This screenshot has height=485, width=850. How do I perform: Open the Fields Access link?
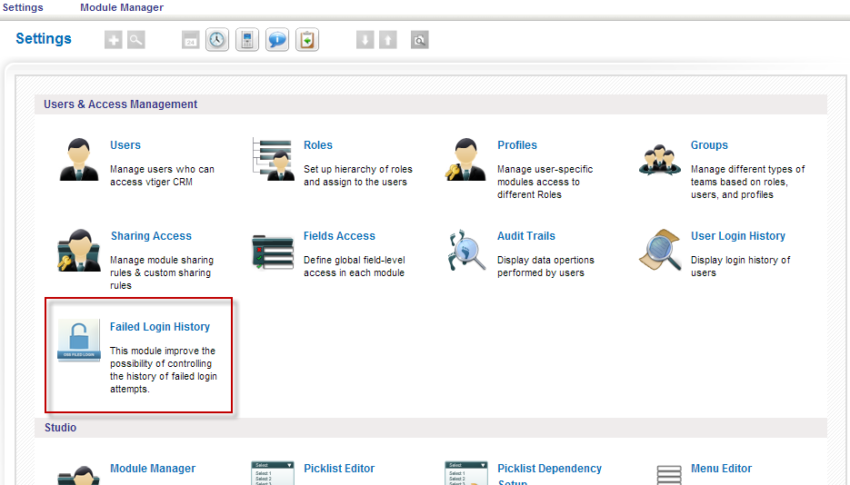tap(339, 236)
